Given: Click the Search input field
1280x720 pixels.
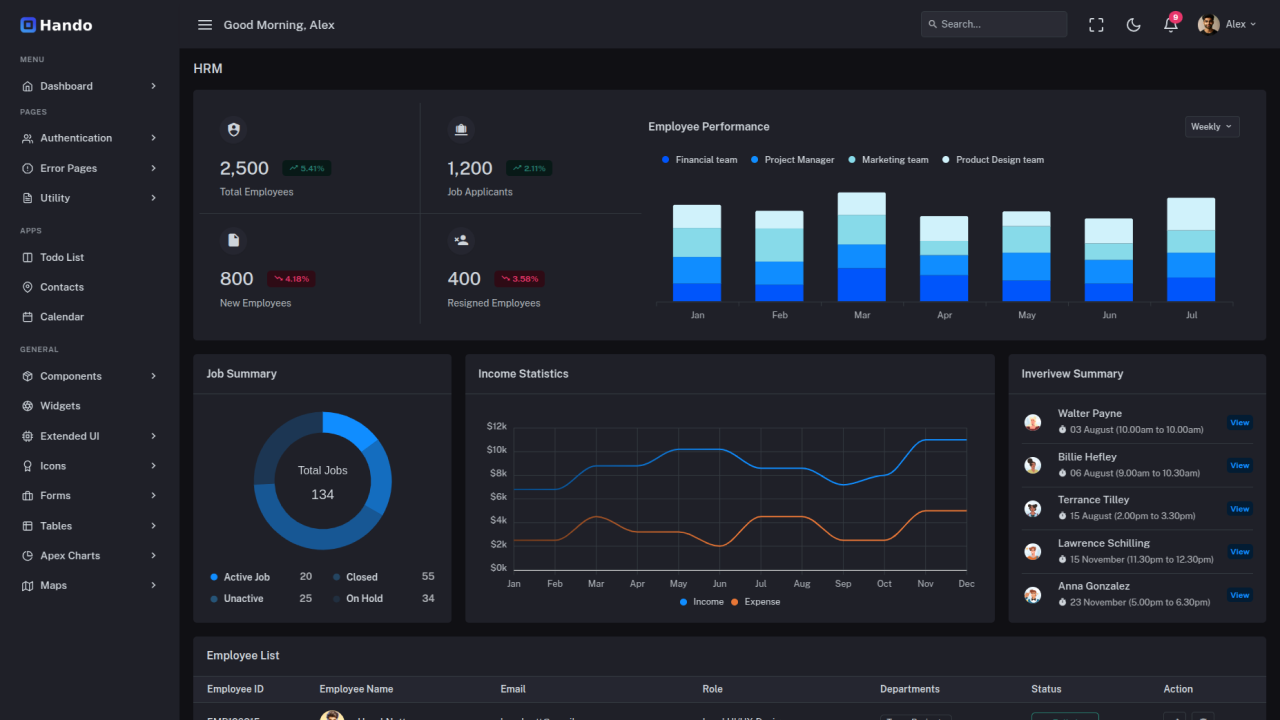Looking at the screenshot, I should pyautogui.click(x=993, y=23).
